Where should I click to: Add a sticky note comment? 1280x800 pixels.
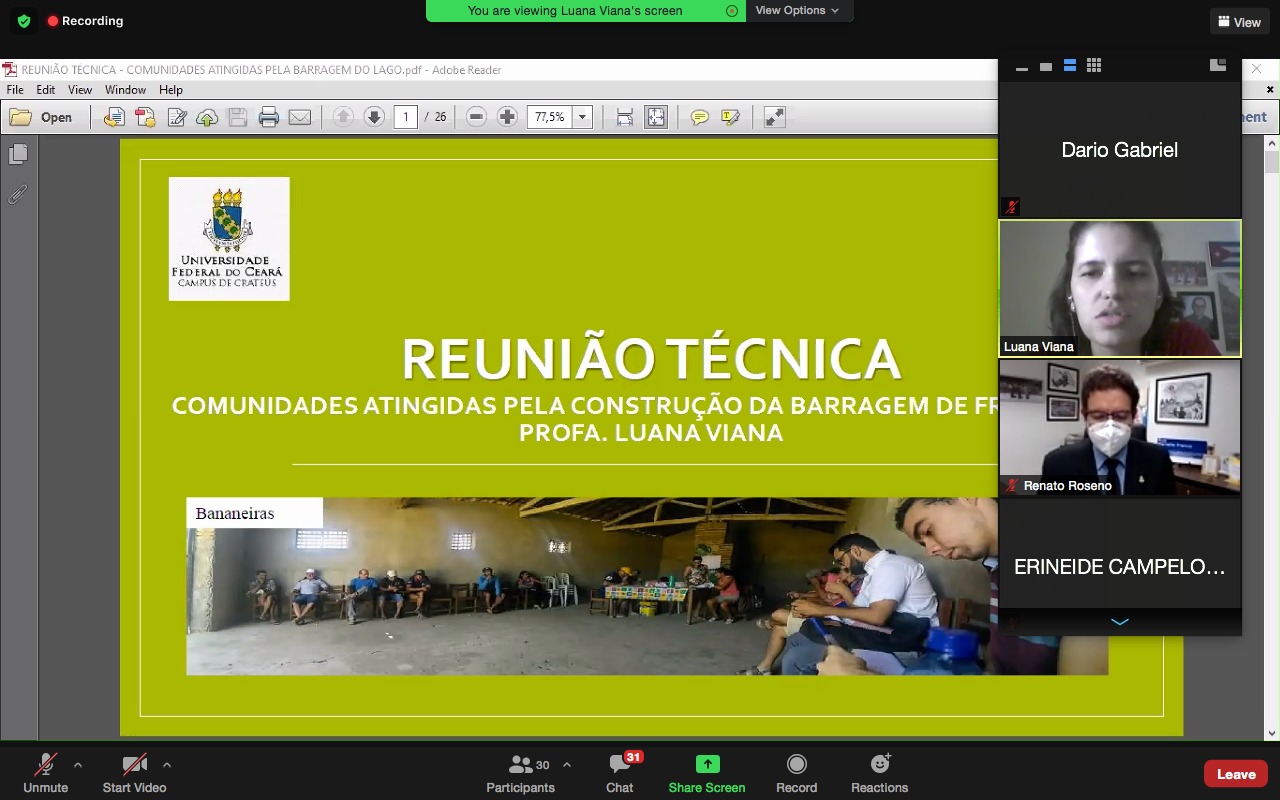click(699, 117)
